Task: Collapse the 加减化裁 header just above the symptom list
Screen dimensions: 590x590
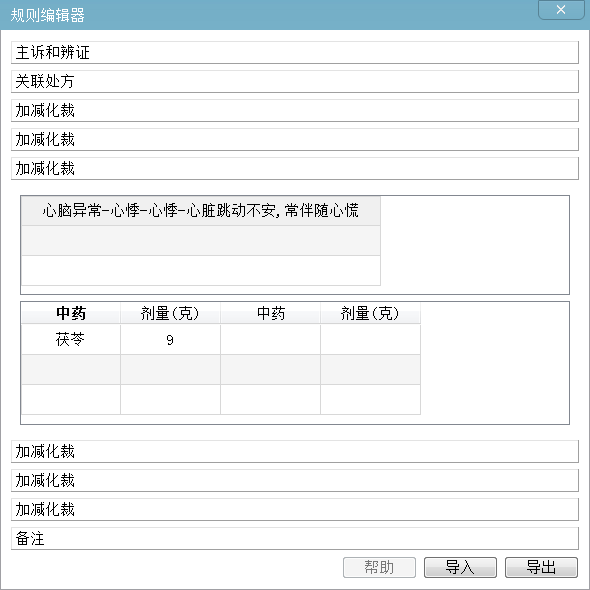Action: point(295,169)
